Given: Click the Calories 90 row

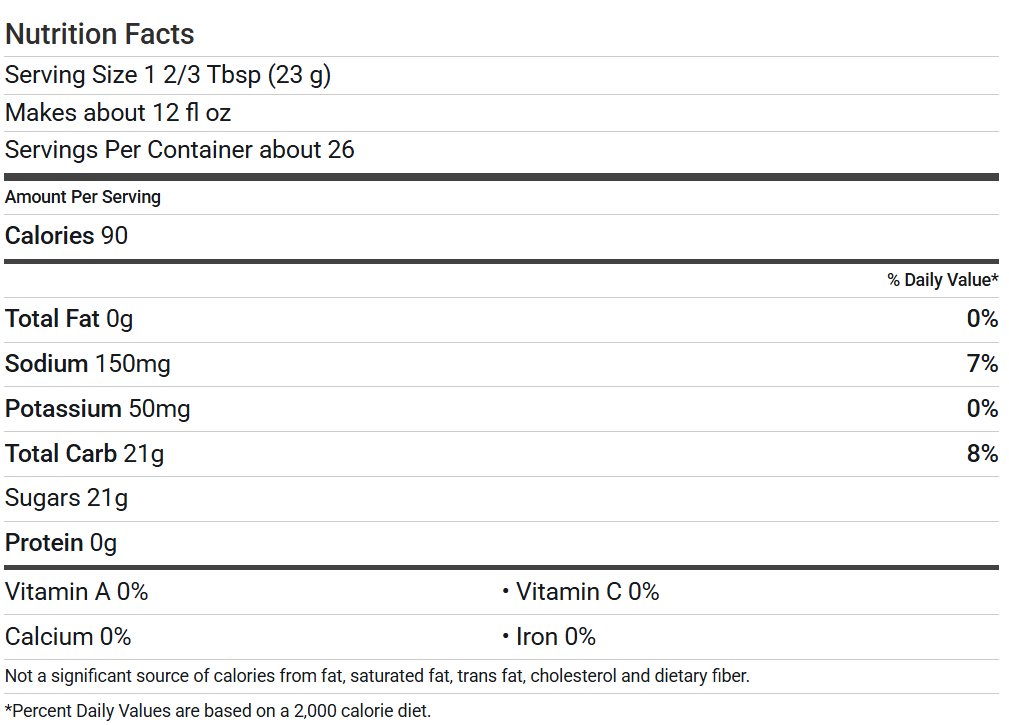Looking at the screenshot, I should point(67,236).
